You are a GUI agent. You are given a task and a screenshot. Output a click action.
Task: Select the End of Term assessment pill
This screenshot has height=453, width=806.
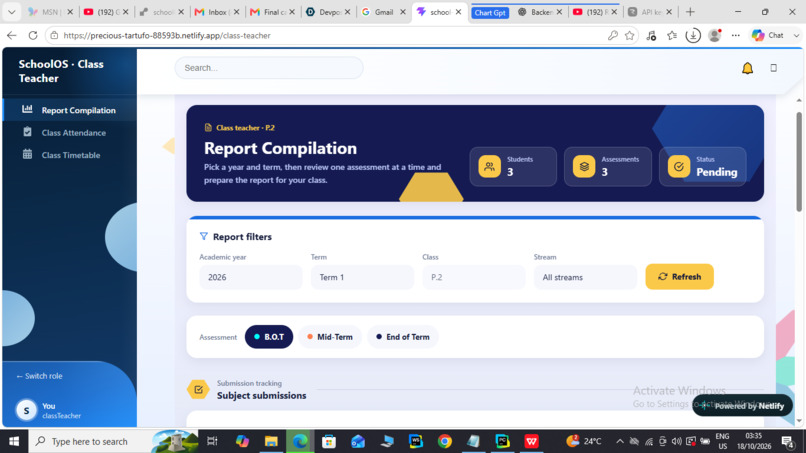pyautogui.click(x=402, y=337)
